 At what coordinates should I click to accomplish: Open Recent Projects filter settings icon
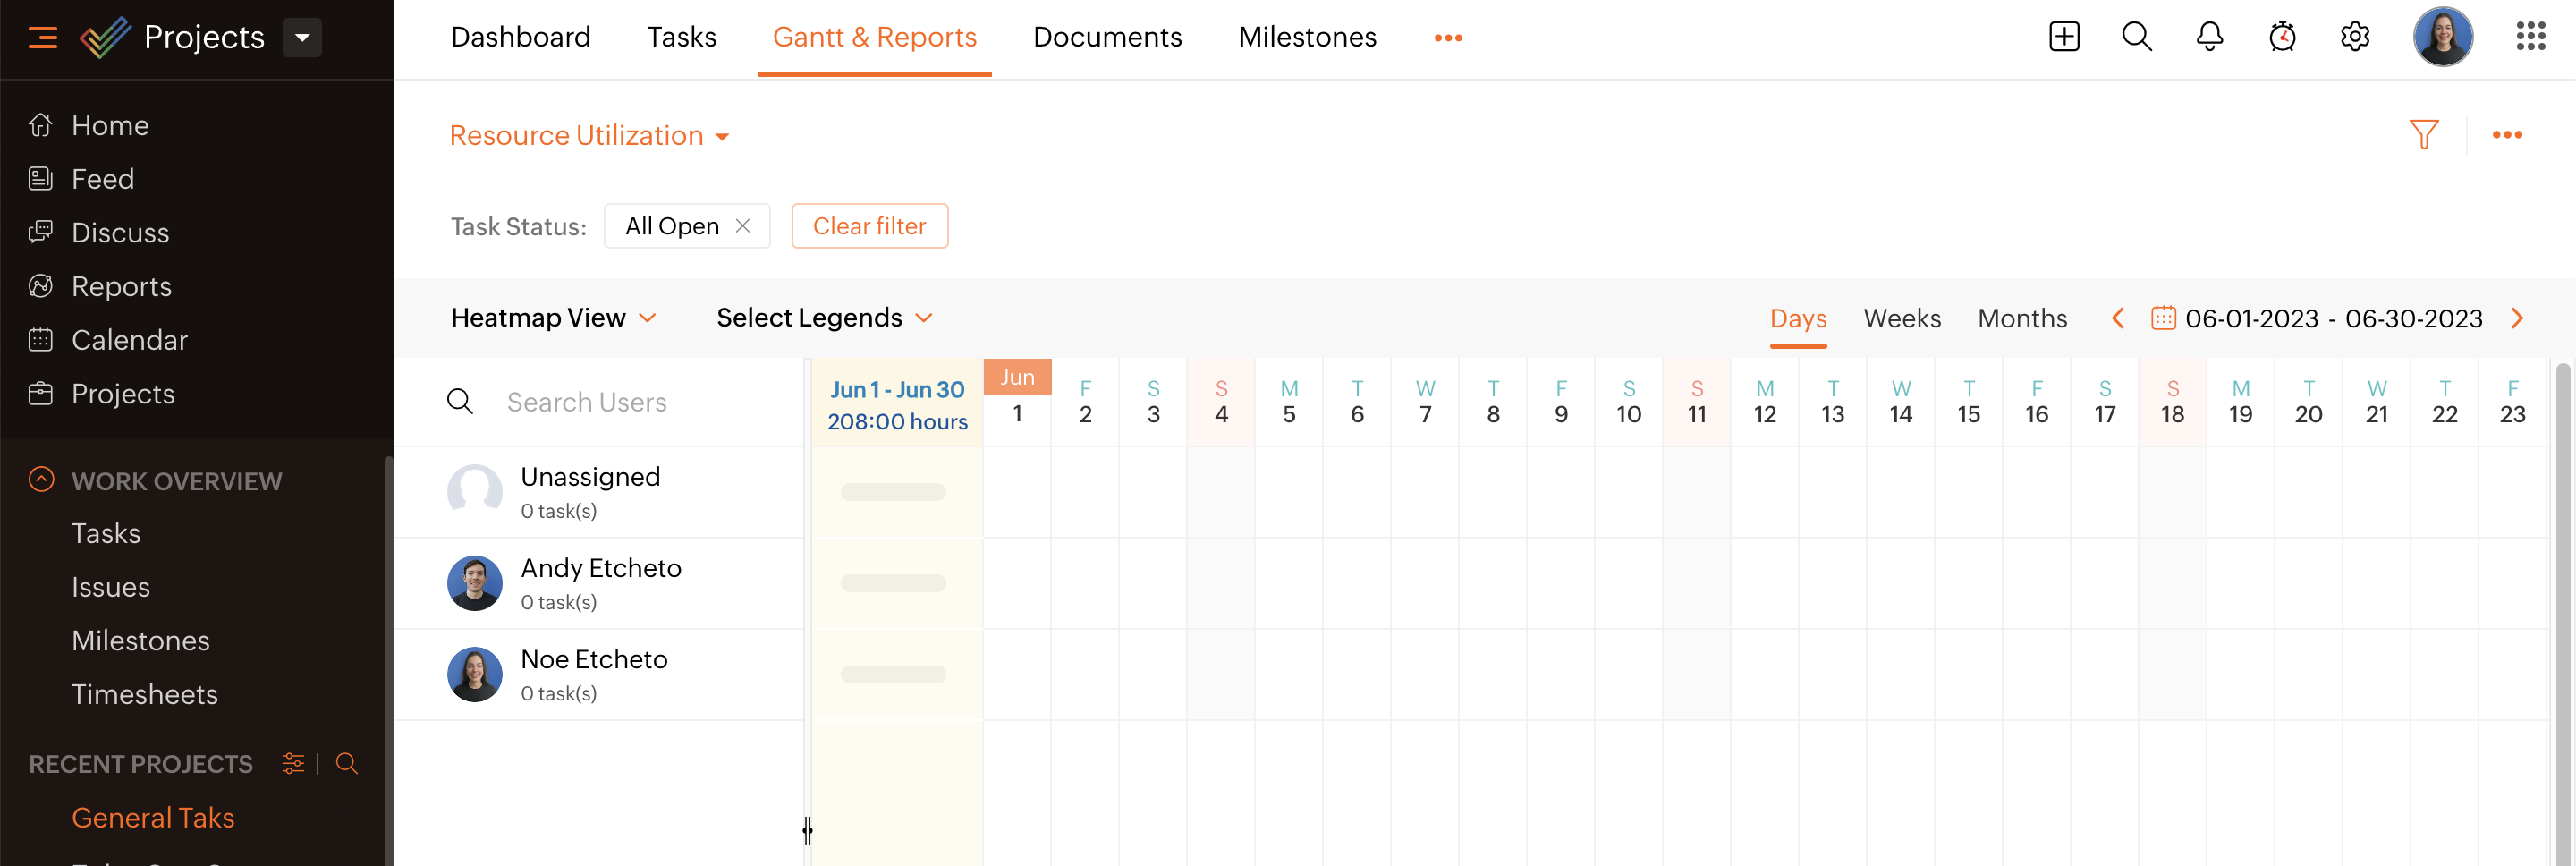(x=293, y=764)
